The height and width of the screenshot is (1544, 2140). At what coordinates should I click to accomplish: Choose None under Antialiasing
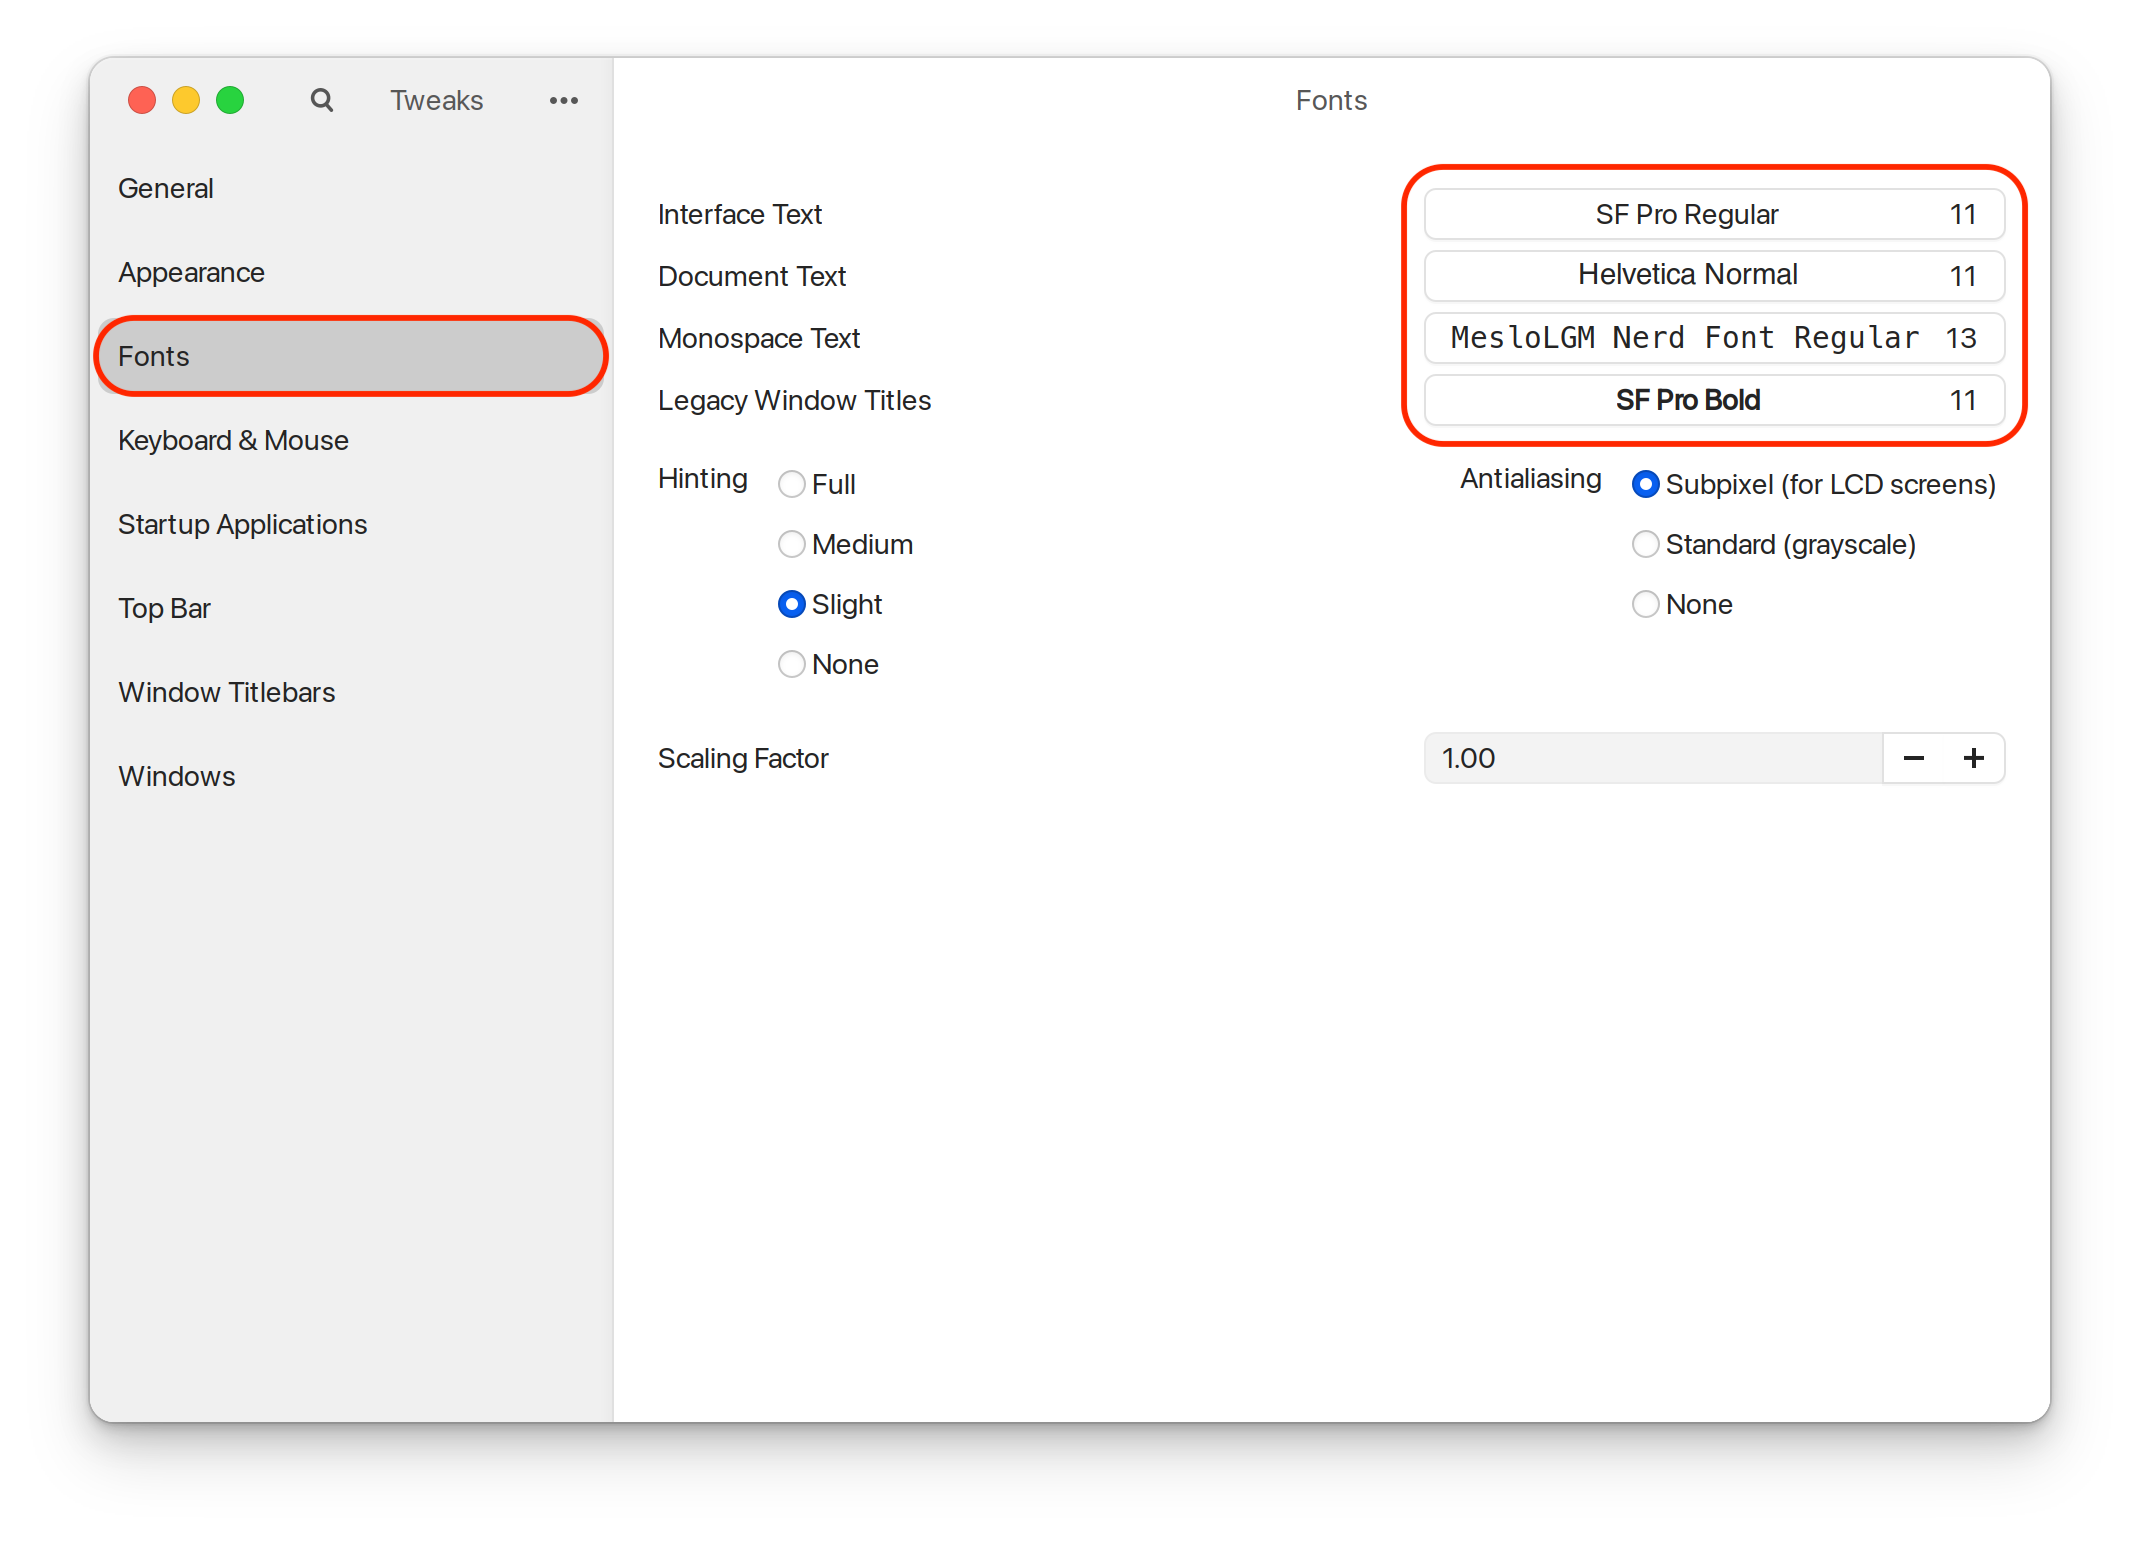(1645, 605)
